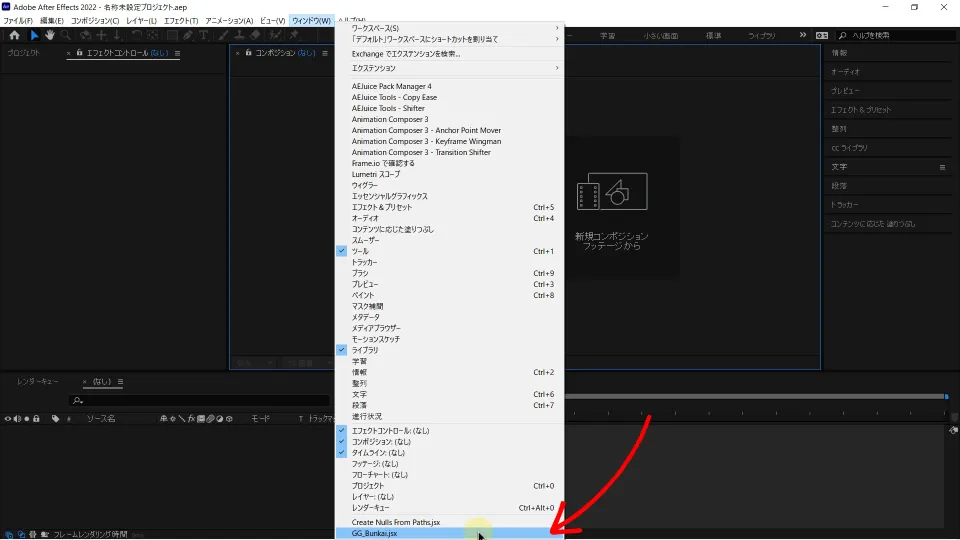
Task: Click the shy layer switch column icon
Action: tap(163, 419)
